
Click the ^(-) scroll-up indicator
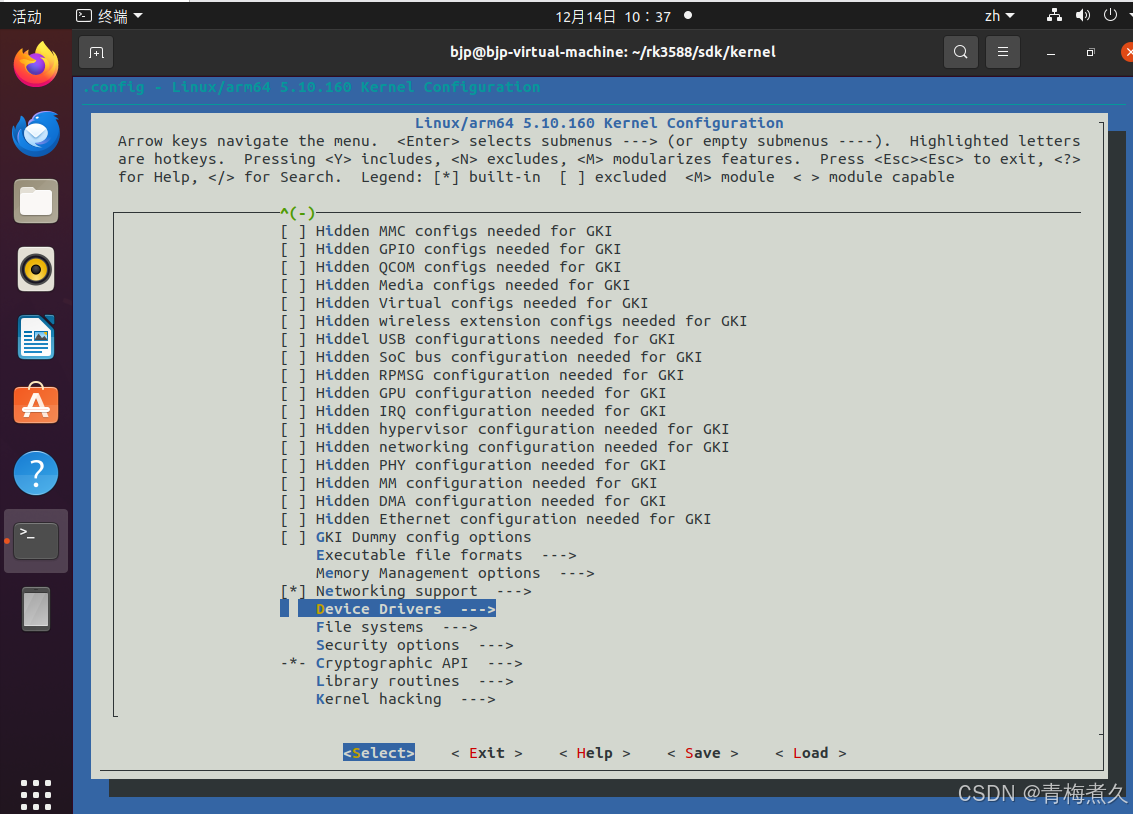click(298, 213)
